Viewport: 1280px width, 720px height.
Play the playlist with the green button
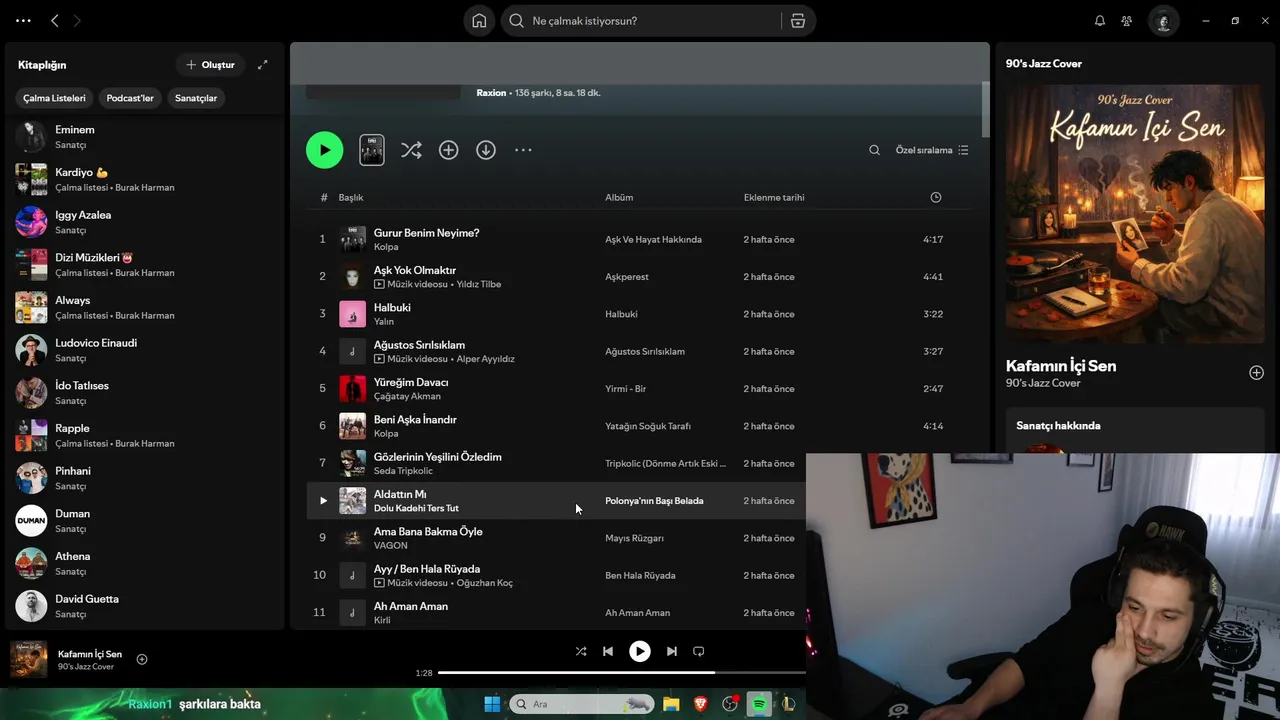pos(324,150)
